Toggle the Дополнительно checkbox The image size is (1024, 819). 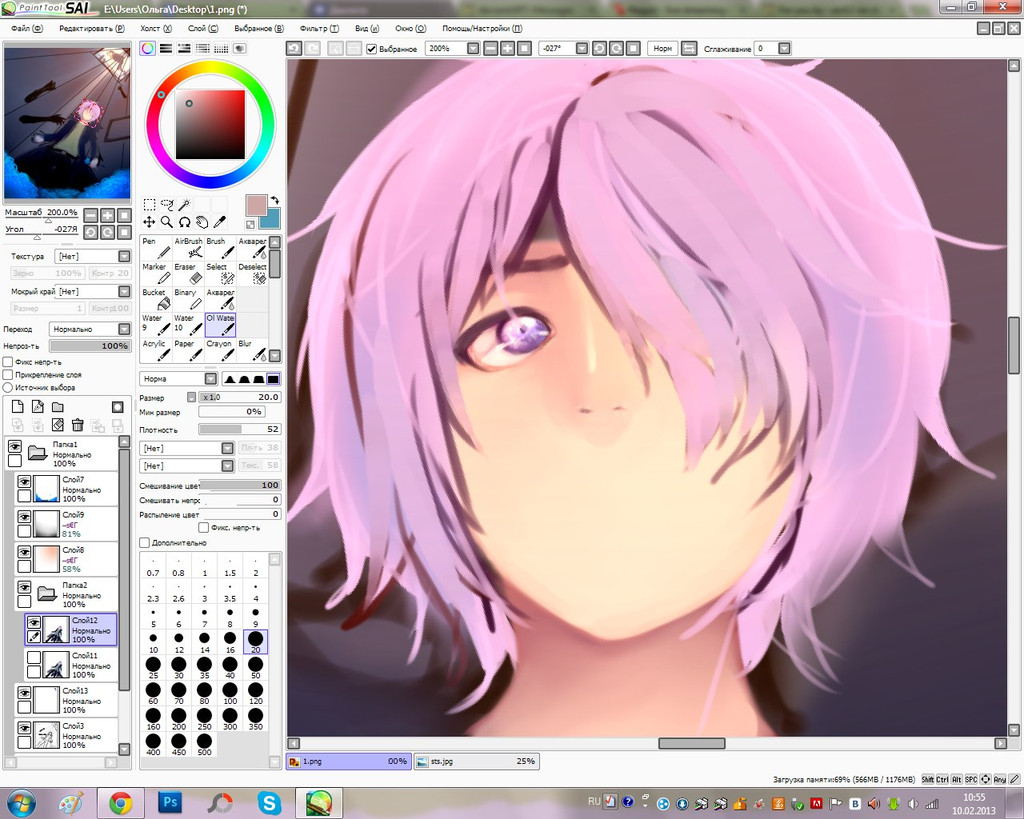144,543
